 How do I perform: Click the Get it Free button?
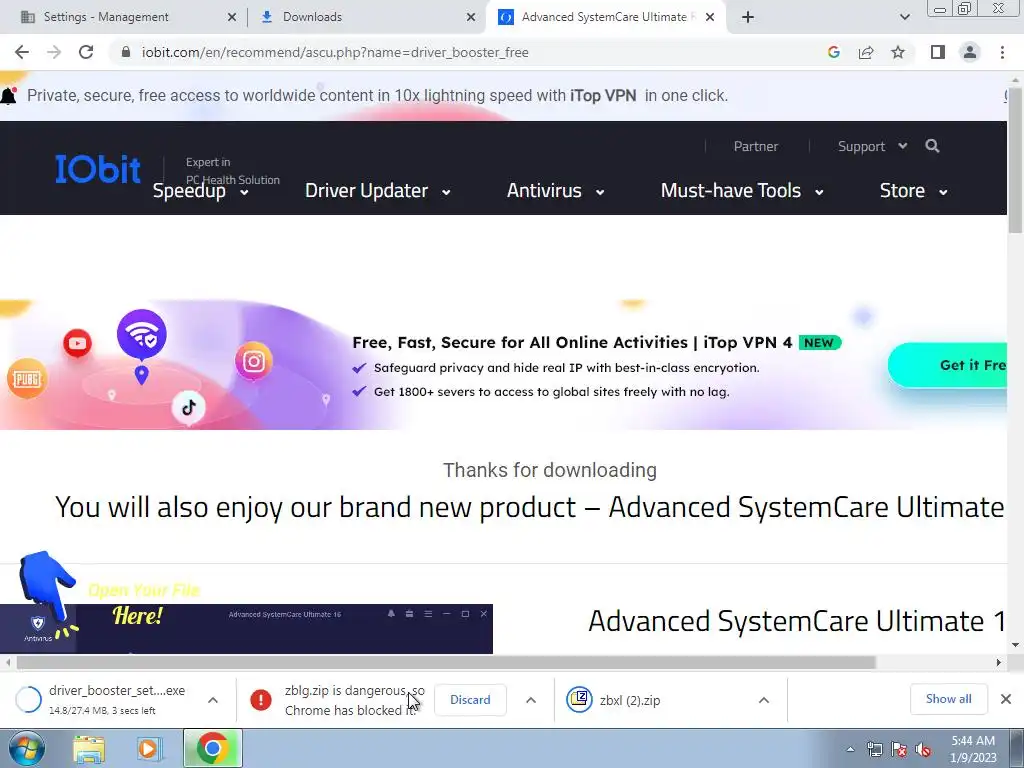[948, 365]
